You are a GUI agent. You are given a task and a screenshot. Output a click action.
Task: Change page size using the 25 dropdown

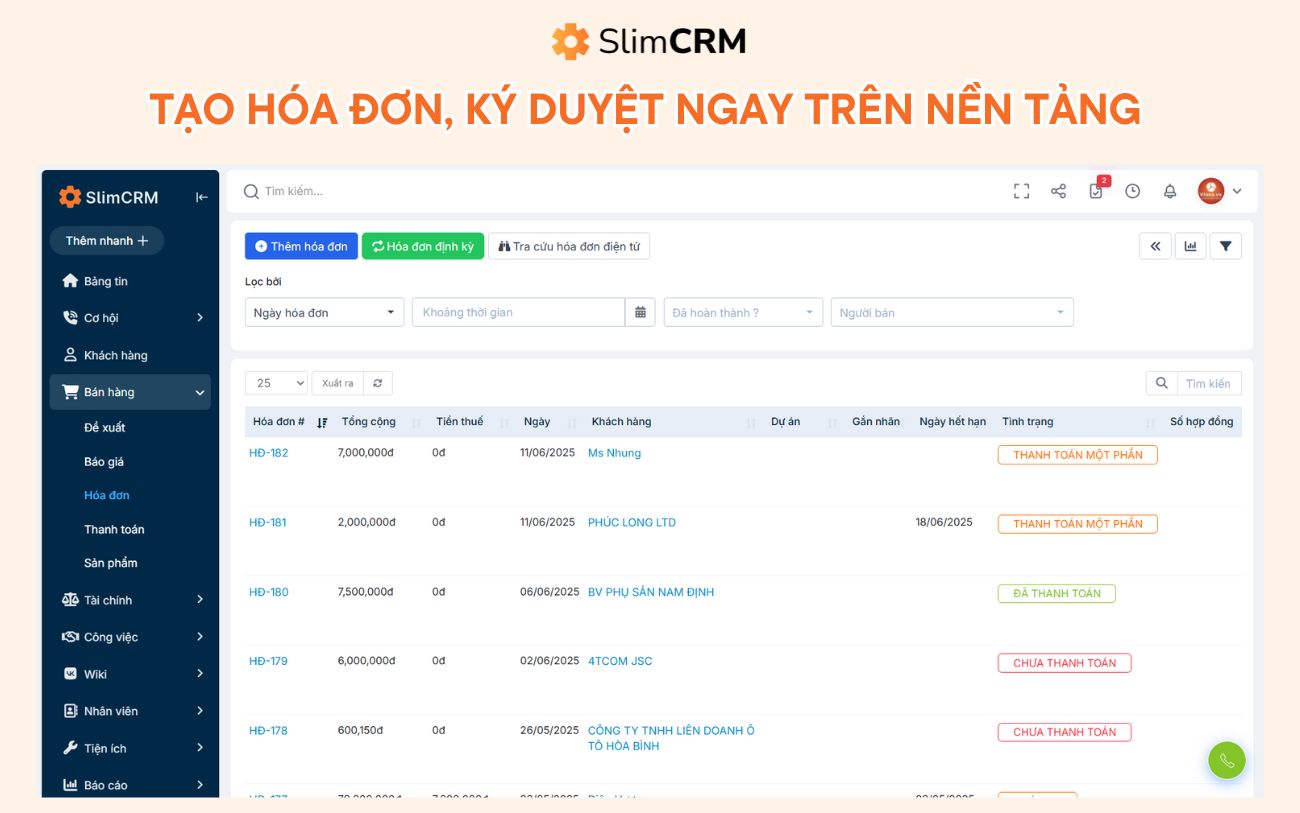pos(276,383)
